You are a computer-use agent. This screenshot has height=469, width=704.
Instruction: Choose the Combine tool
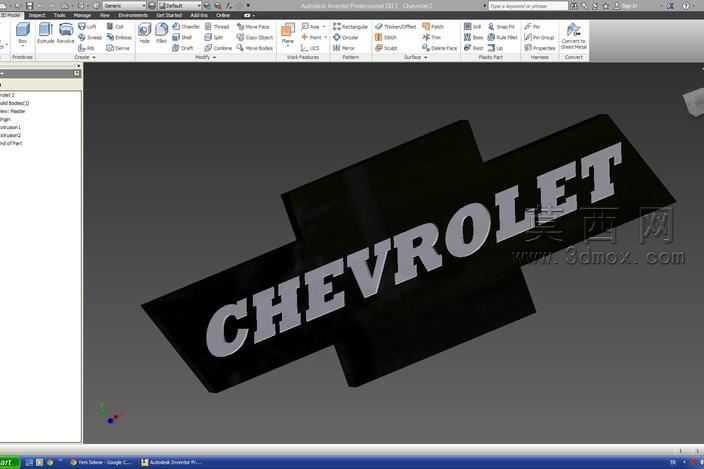(x=218, y=48)
